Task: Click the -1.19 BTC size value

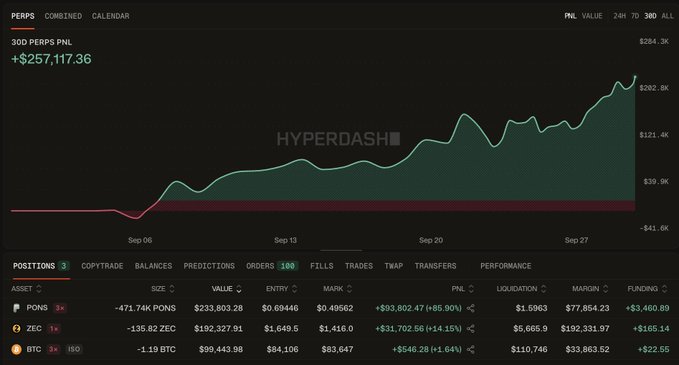Action: [x=156, y=349]
